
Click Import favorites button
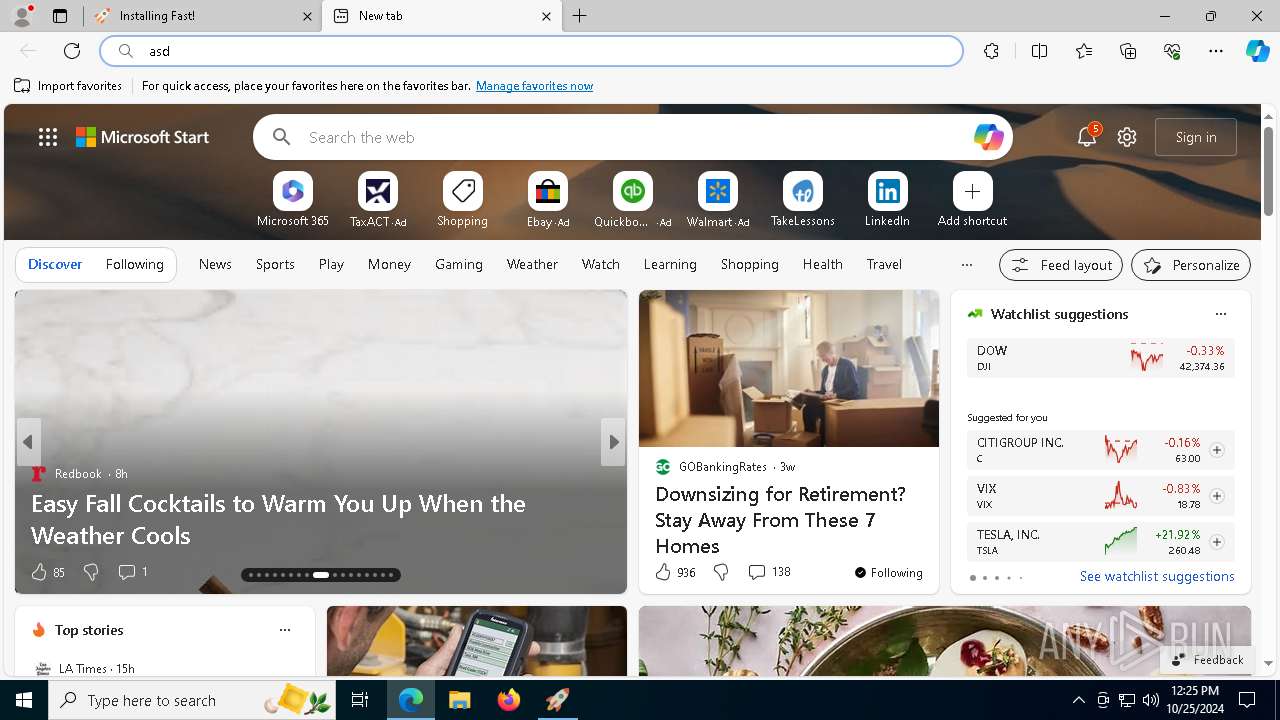point(68,86)
